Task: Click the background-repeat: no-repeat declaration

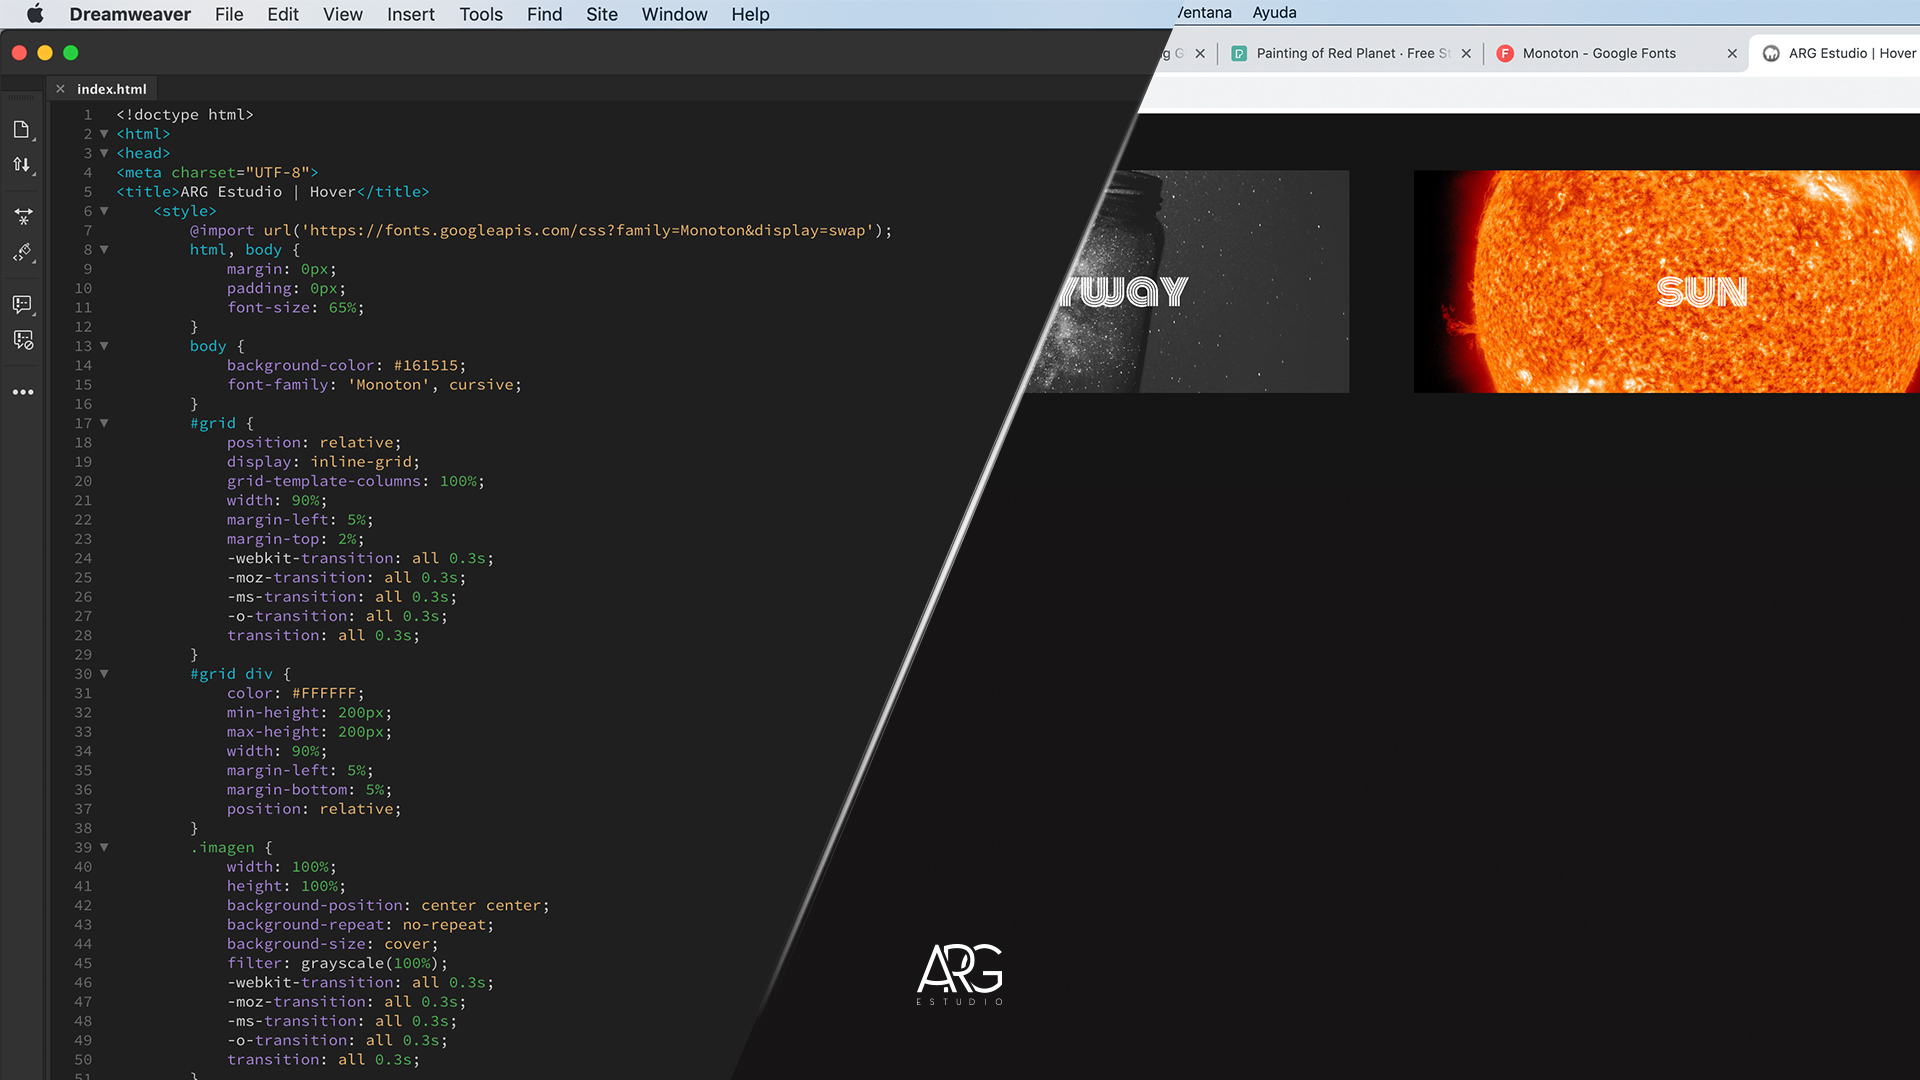Action: coord(360,925)
